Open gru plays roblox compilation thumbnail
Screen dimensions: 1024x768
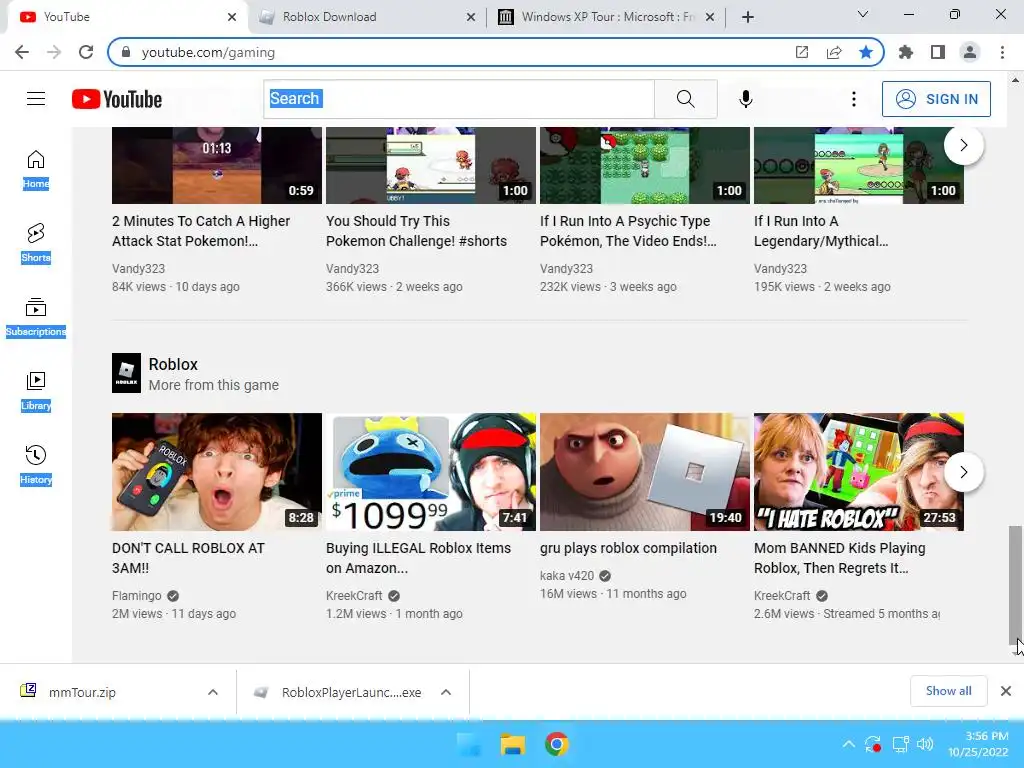click(x=645, y=472)
